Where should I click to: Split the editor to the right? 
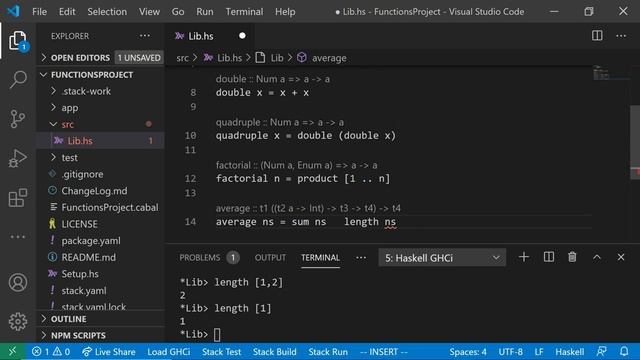[597, 36]
